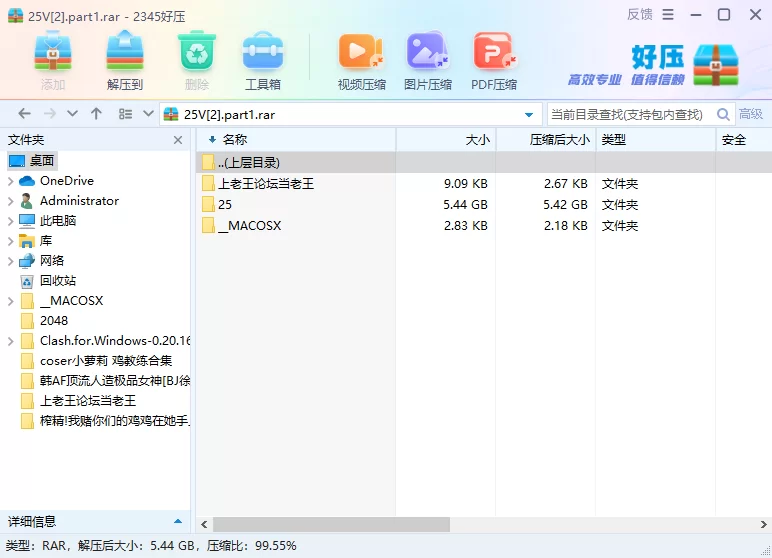Launch the 视频压缩 video compression tool
Image resolution: width=772 pixels, height=558 pixels.
pos(361,60)
